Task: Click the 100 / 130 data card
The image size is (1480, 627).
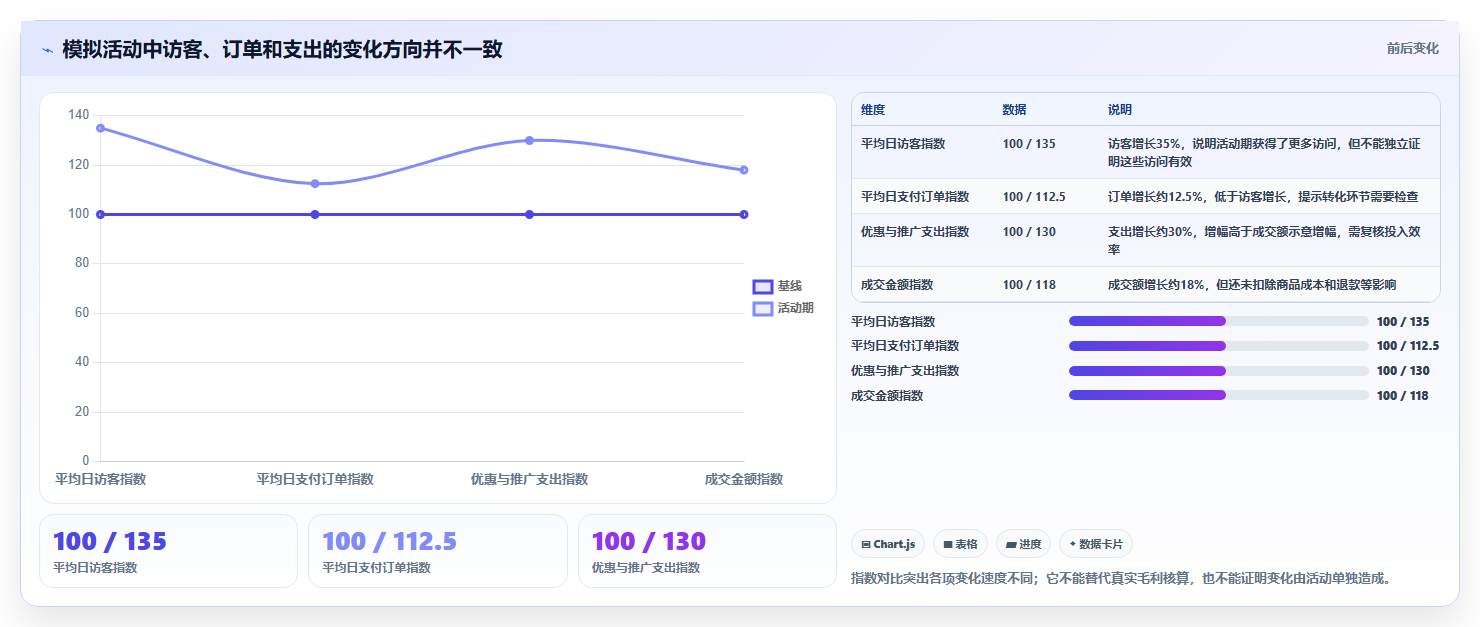Action: (707, 551)
